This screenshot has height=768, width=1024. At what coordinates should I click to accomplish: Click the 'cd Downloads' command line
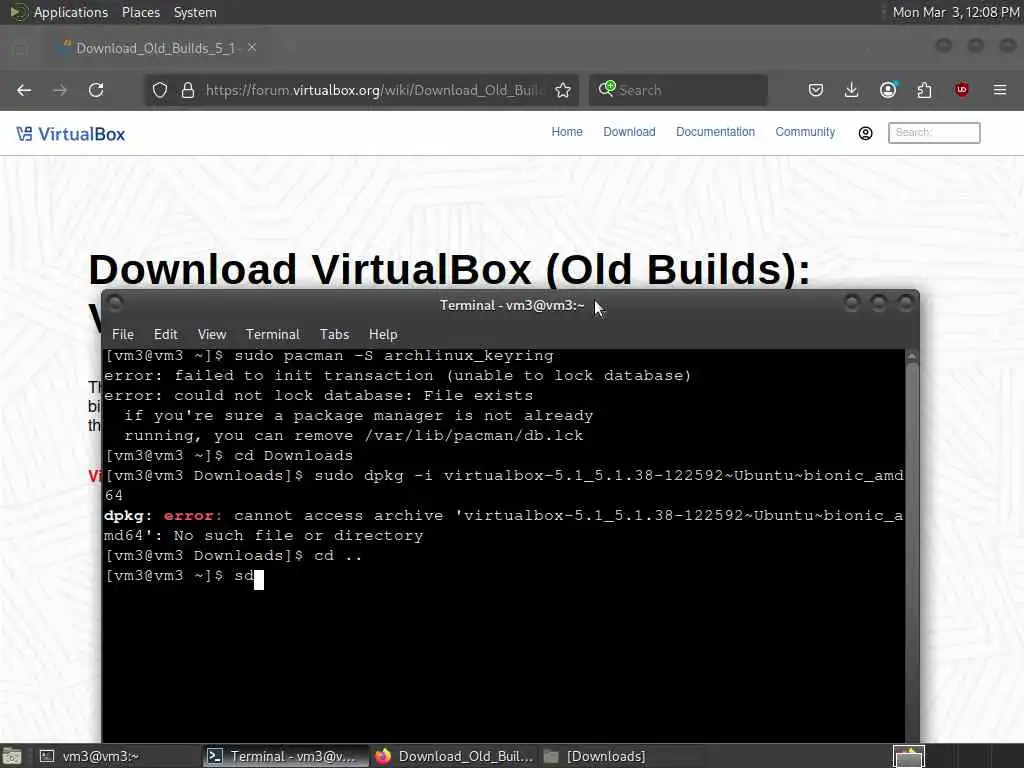229,455
